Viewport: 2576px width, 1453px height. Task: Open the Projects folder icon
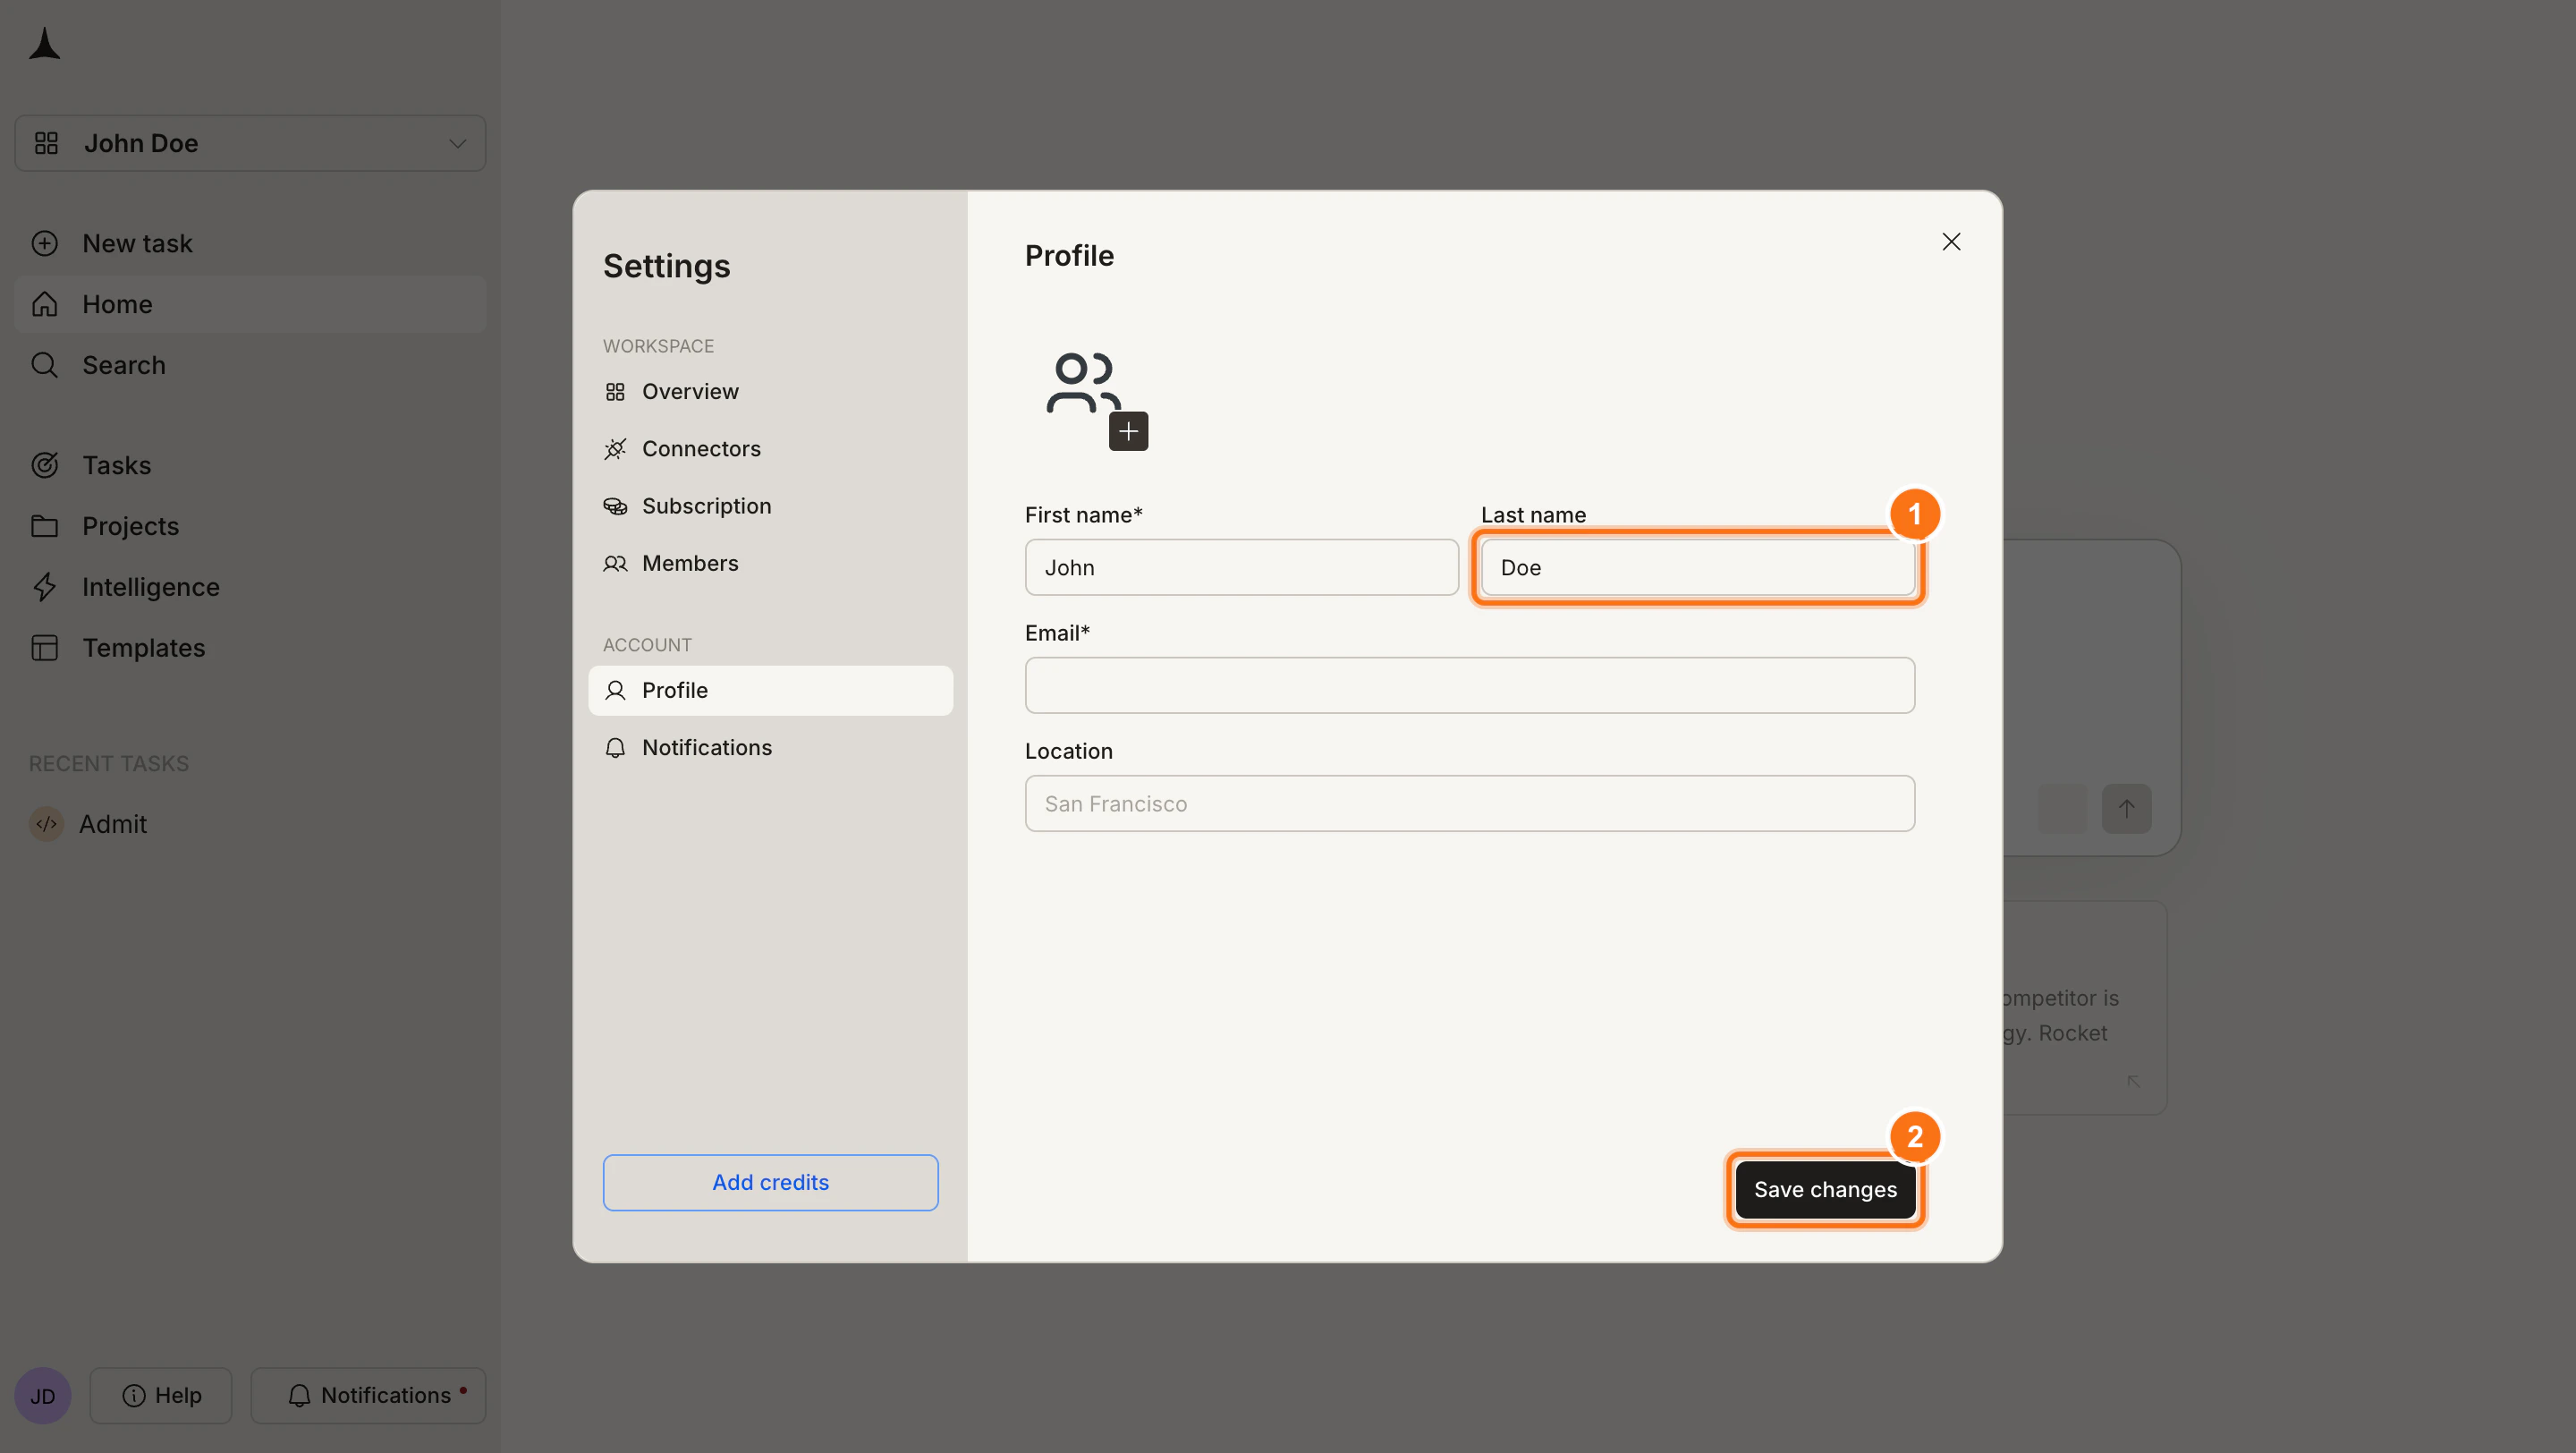[45, 525]
